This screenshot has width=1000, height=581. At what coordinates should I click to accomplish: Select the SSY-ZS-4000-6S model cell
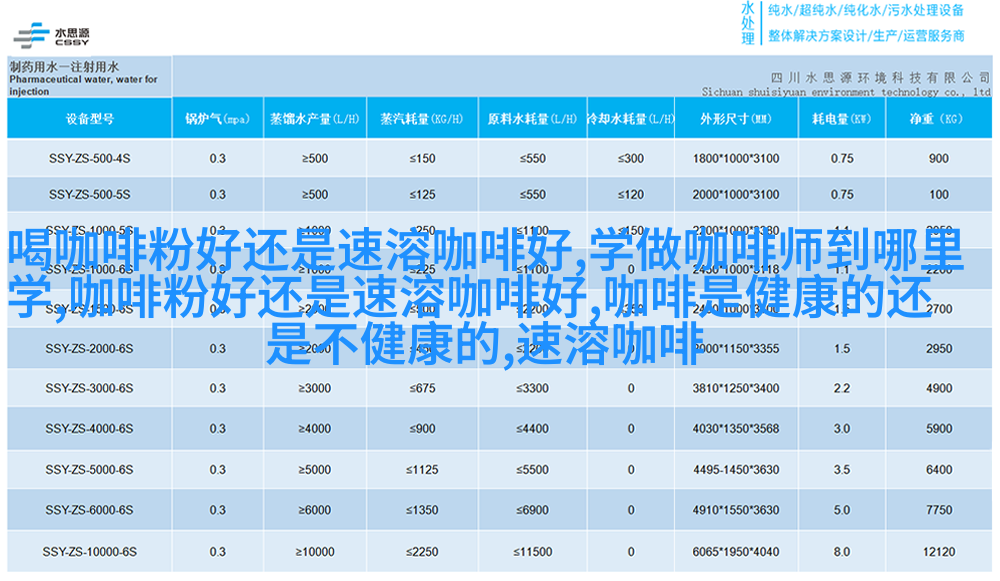(89, 429)
